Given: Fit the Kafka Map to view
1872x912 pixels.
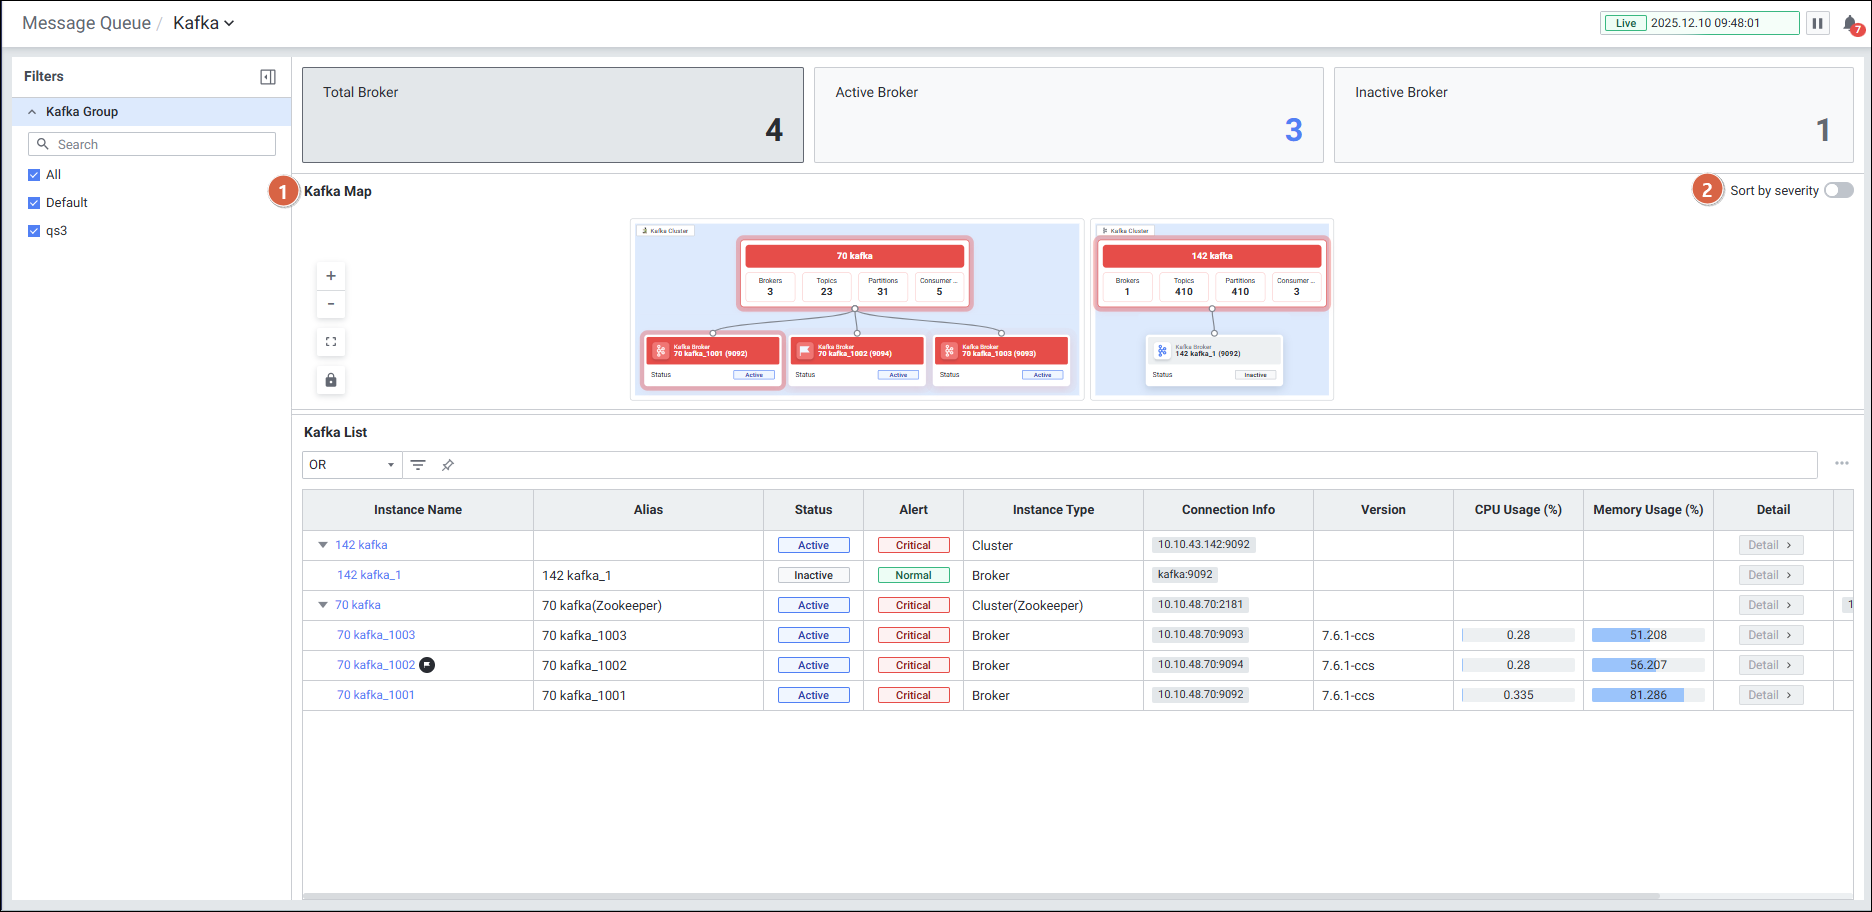Looking at the screenshot, I should 331,342.
